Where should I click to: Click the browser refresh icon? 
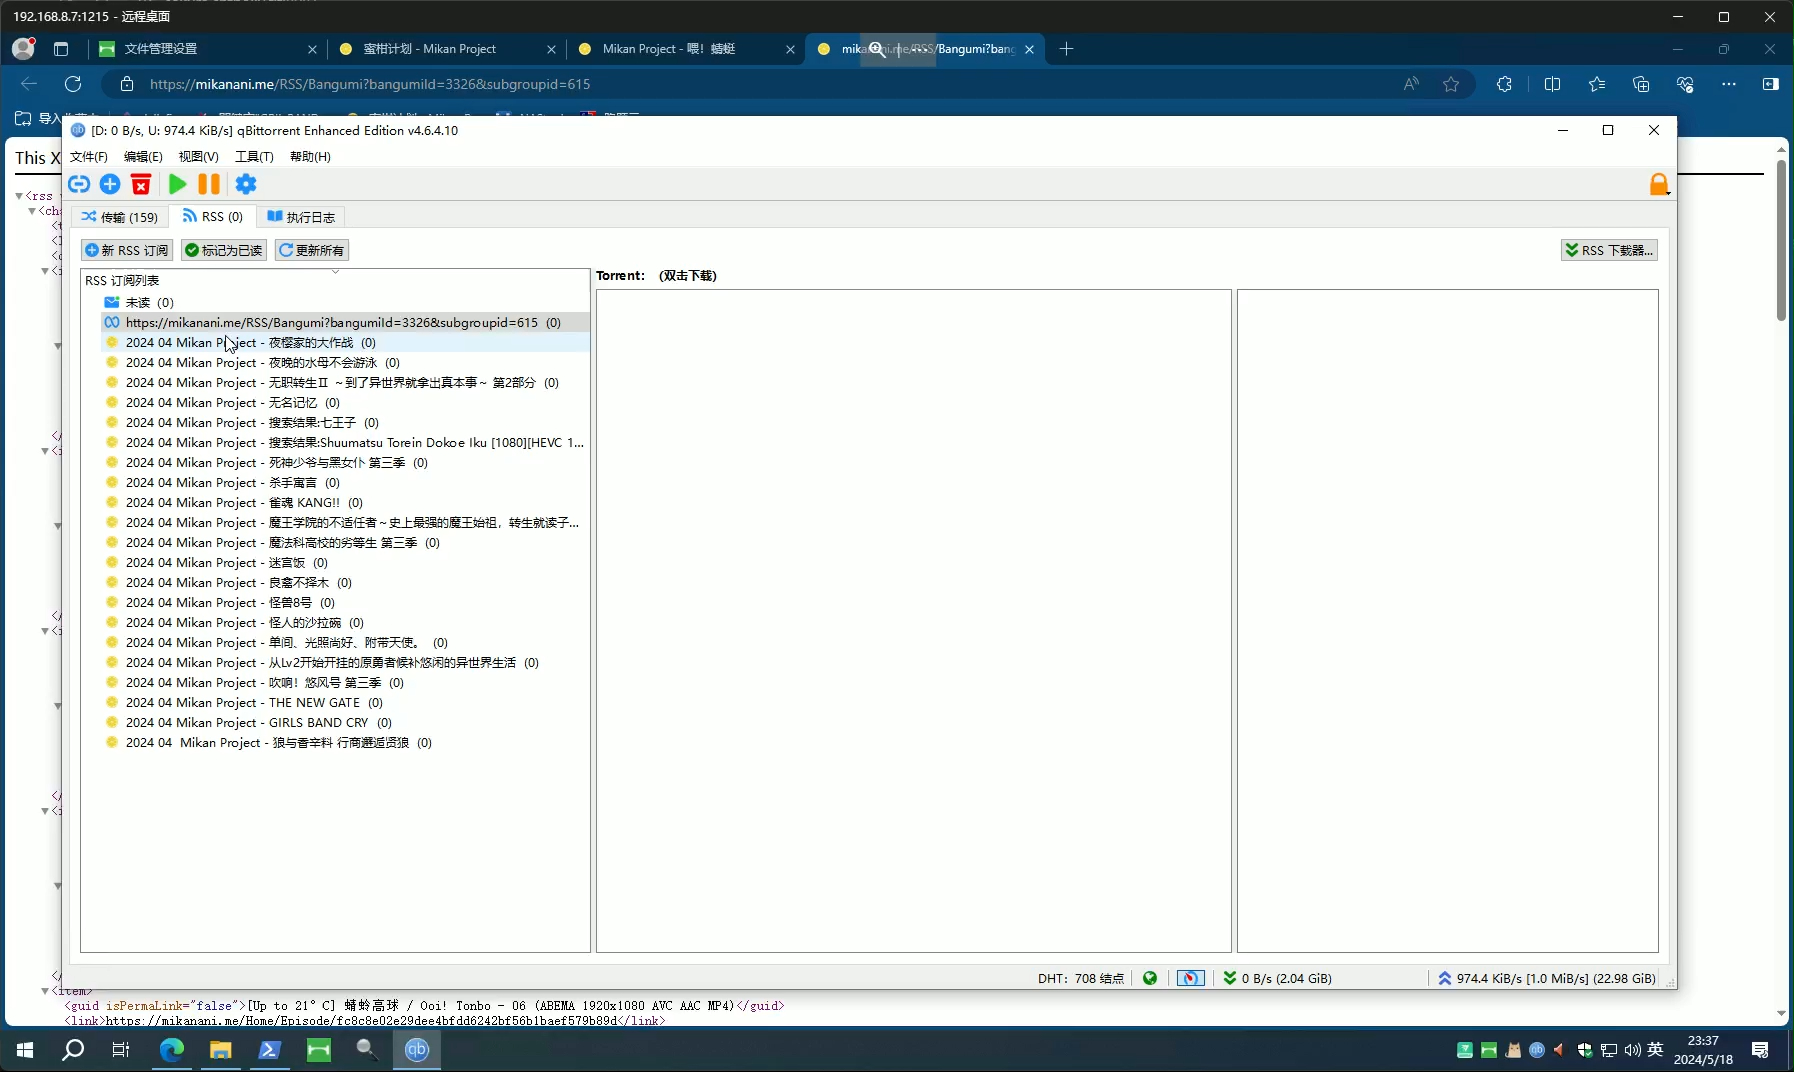click(73, 84)
